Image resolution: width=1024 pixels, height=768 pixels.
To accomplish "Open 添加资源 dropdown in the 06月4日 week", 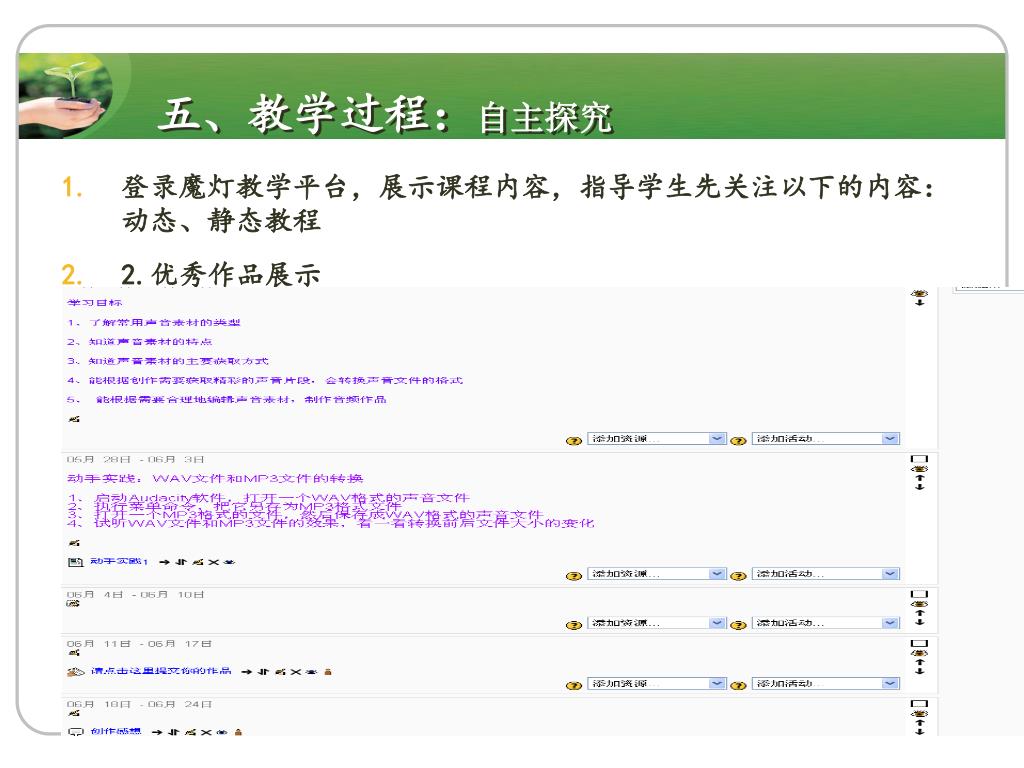I will (656, 622).
